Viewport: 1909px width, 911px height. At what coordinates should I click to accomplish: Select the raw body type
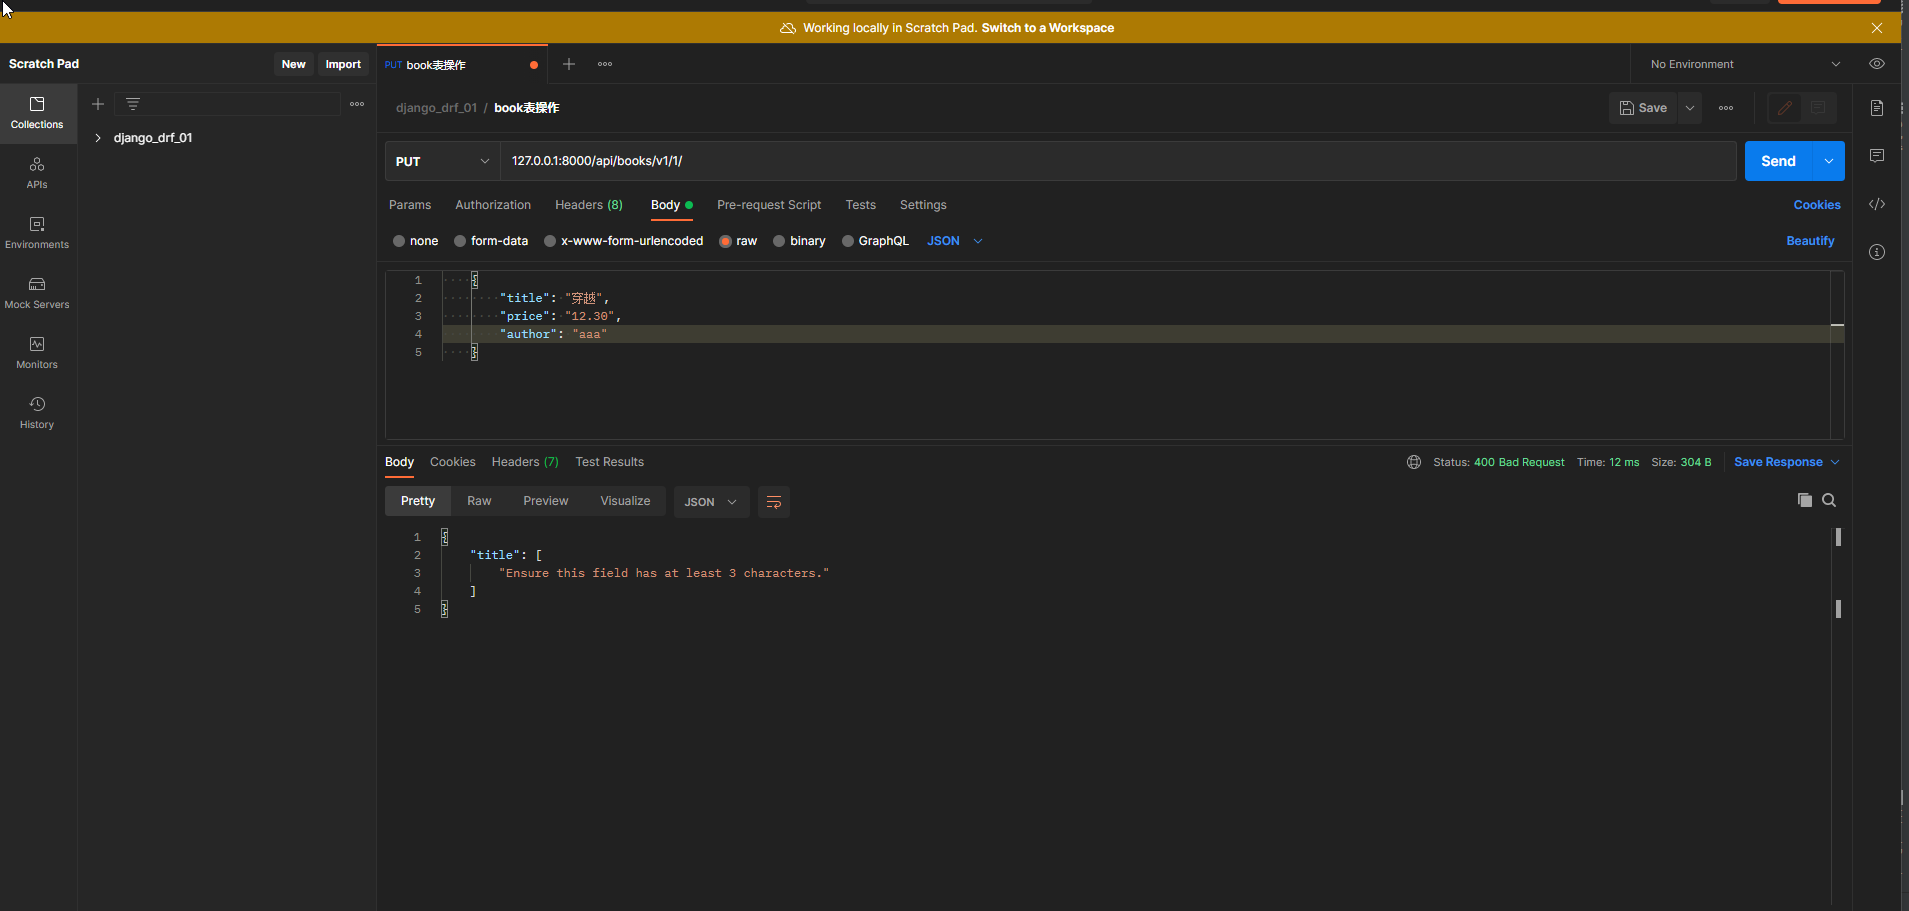tap(739, 241)
